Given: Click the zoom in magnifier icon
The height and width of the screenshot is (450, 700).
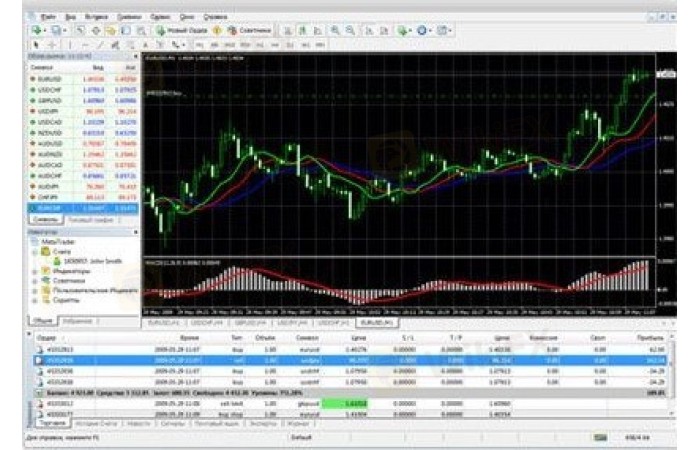Looking at the screenshot, I should click(335, 31).
